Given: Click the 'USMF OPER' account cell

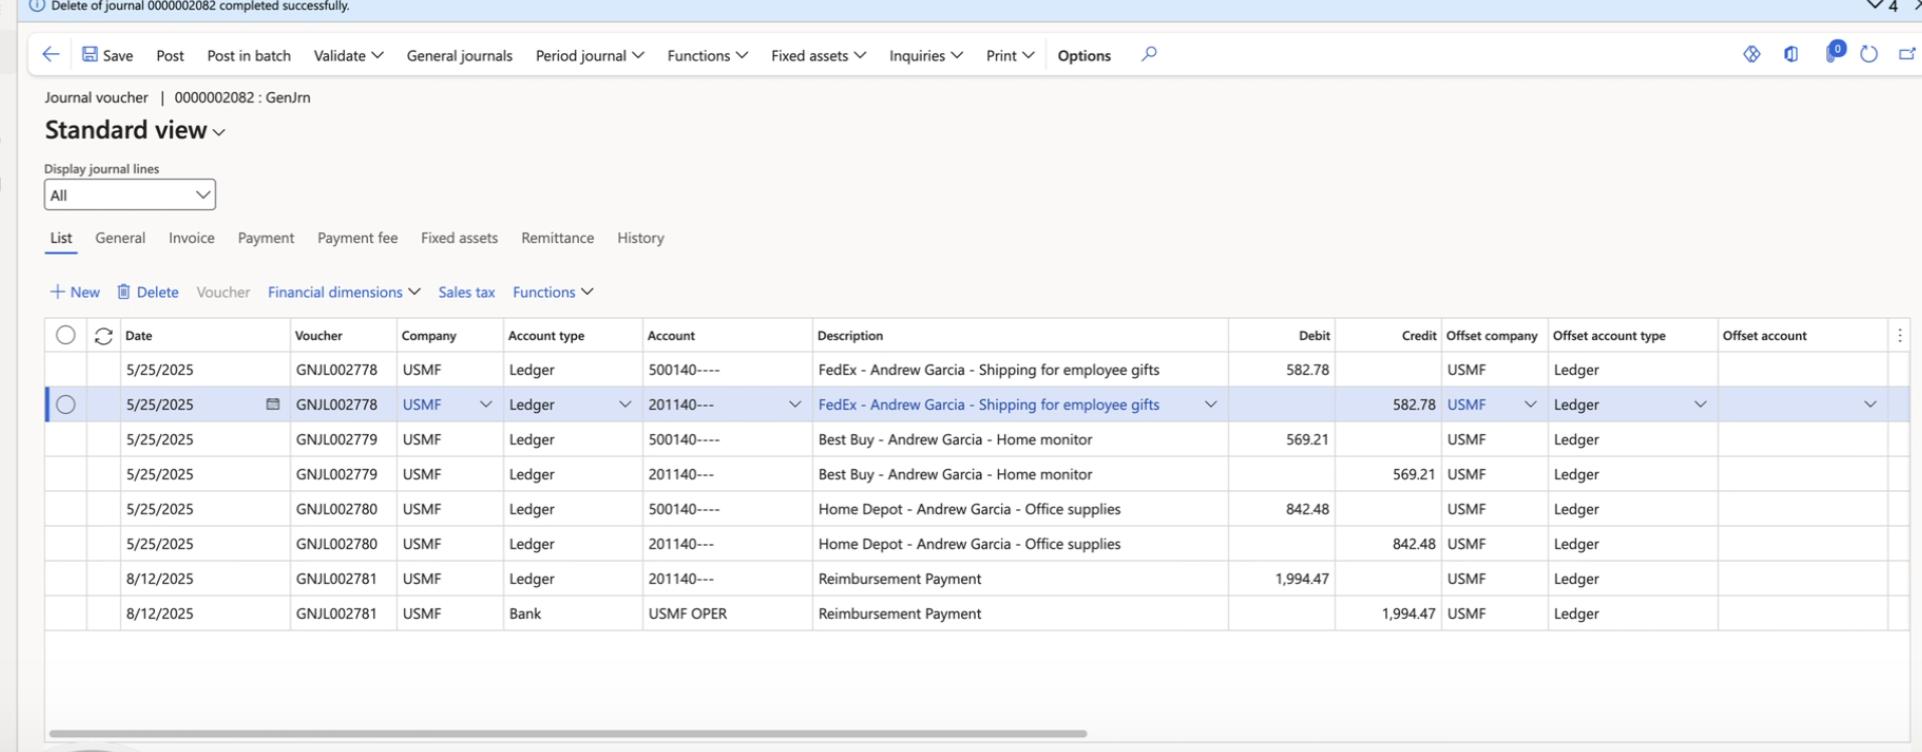Looking at the screenshot, I should [x=727, y=613].
